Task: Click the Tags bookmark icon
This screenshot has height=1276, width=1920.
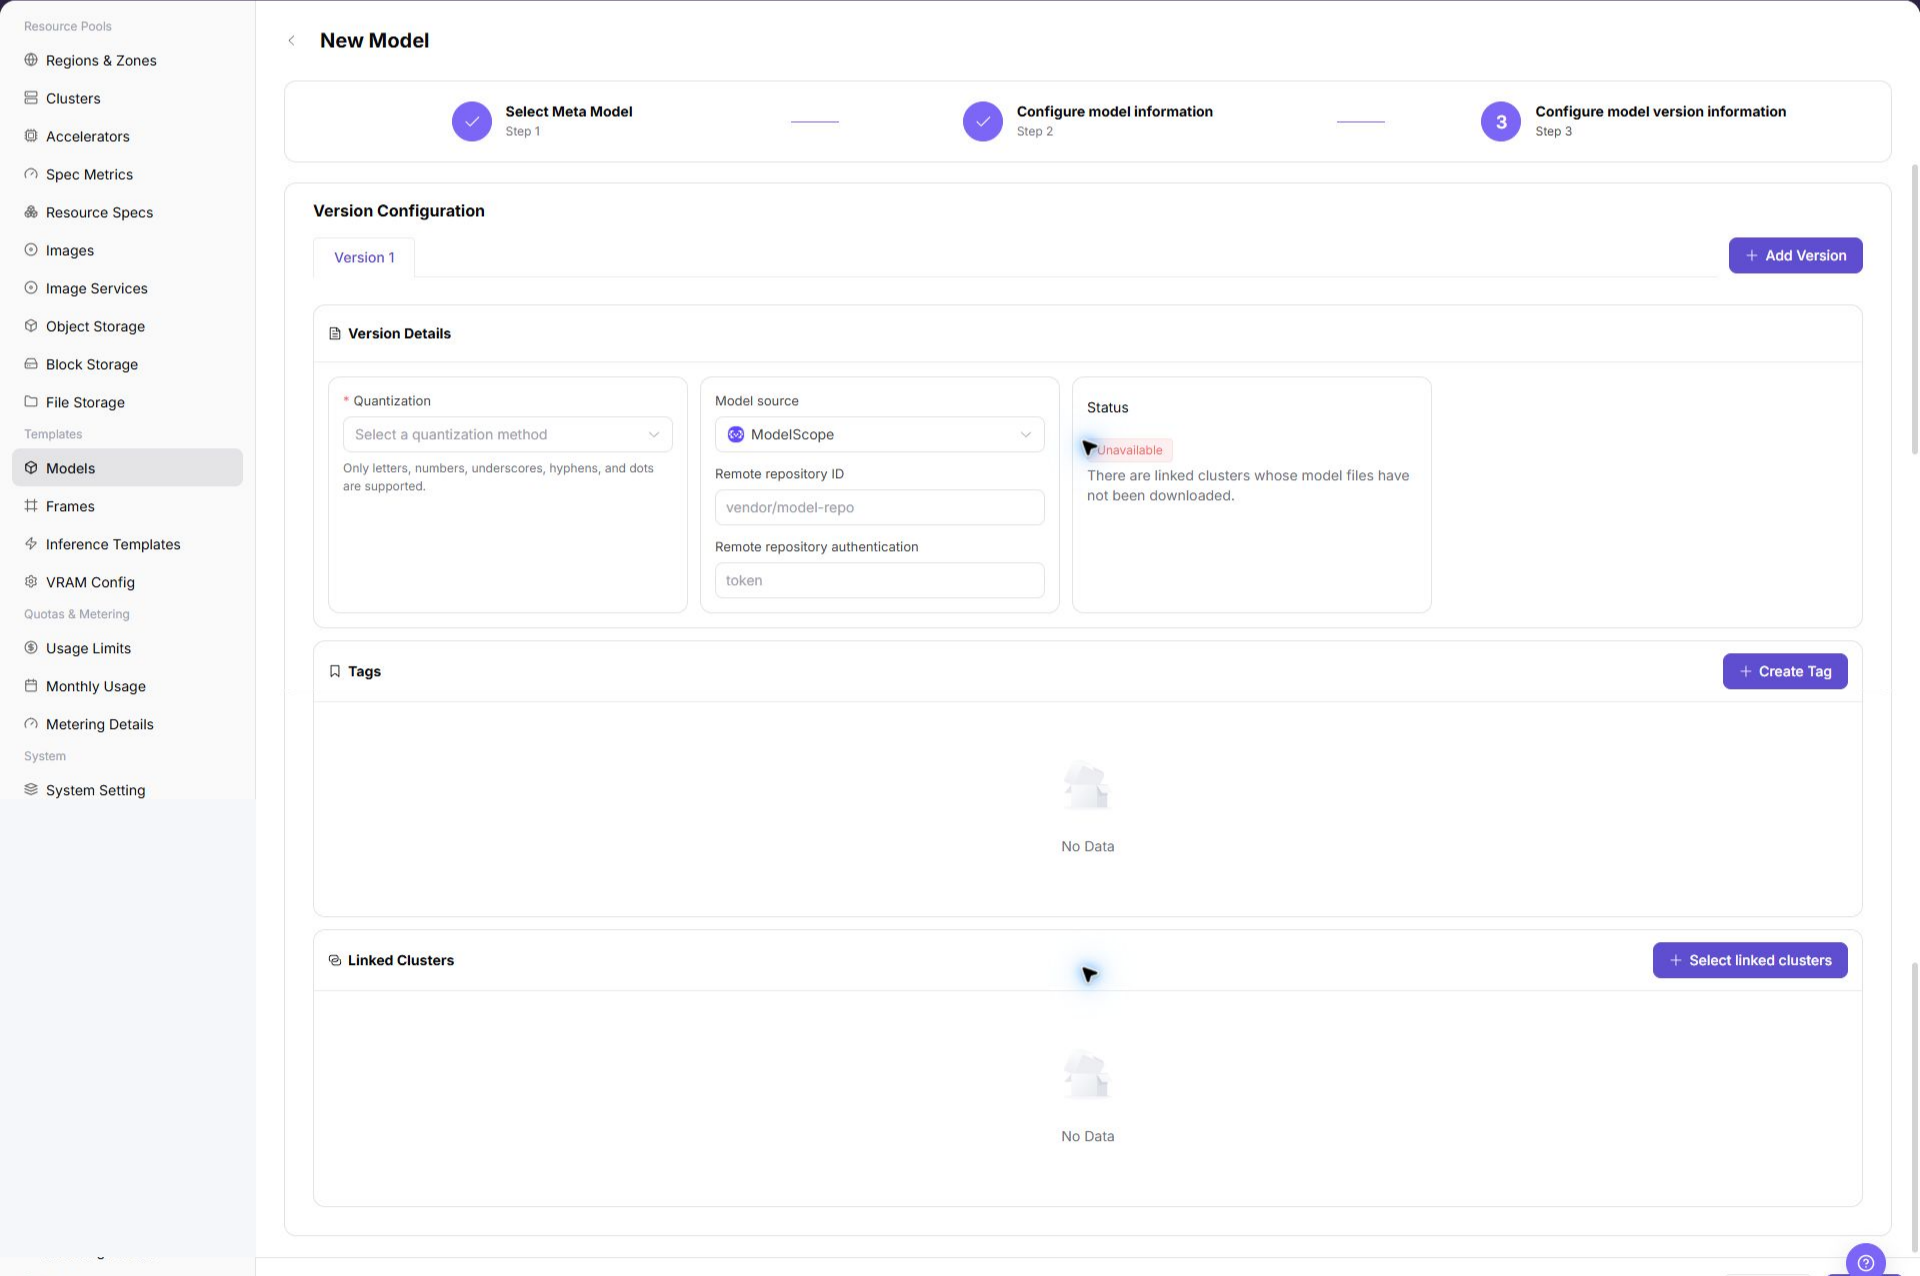Action: 335,671
